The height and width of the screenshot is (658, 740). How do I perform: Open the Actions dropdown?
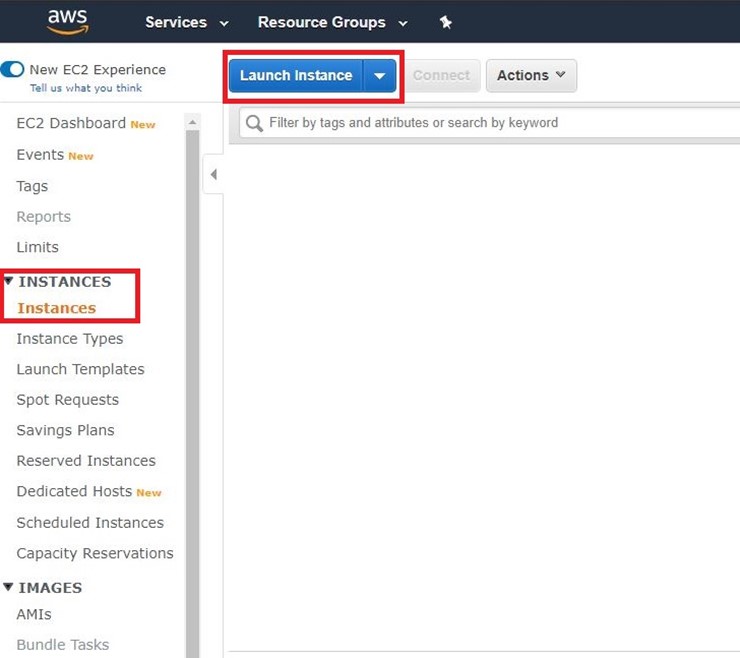(x=531, y=76)
